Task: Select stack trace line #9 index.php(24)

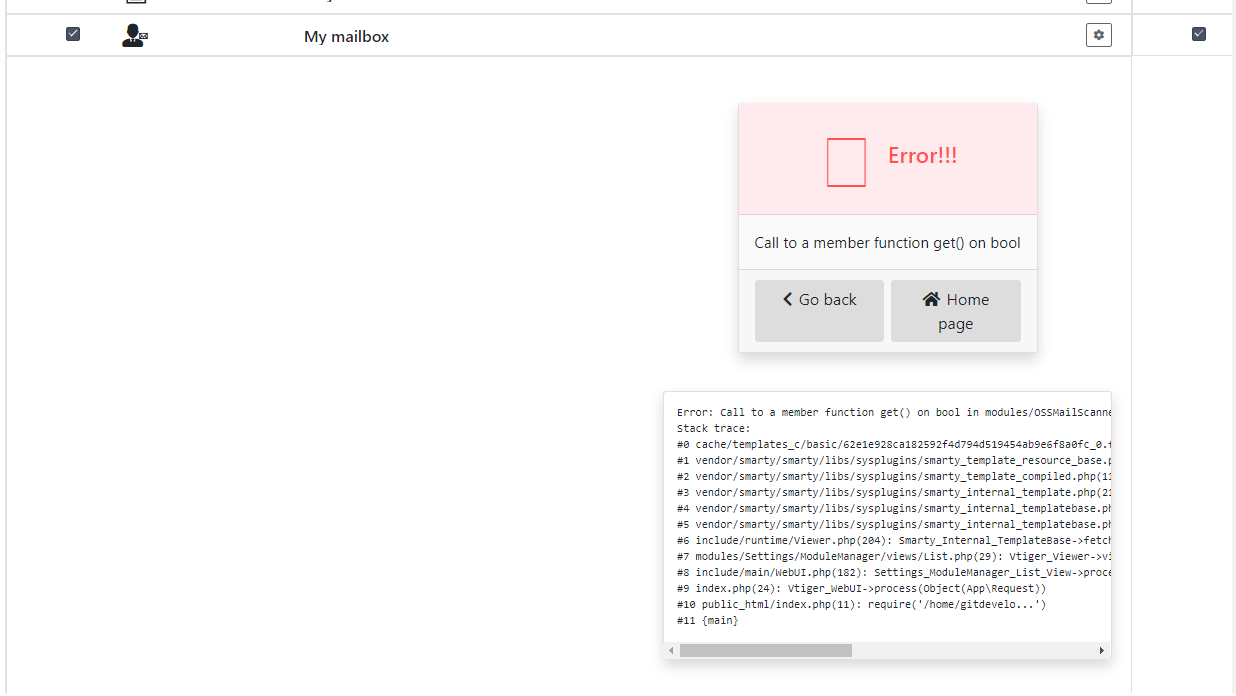Action: (862, 588)
